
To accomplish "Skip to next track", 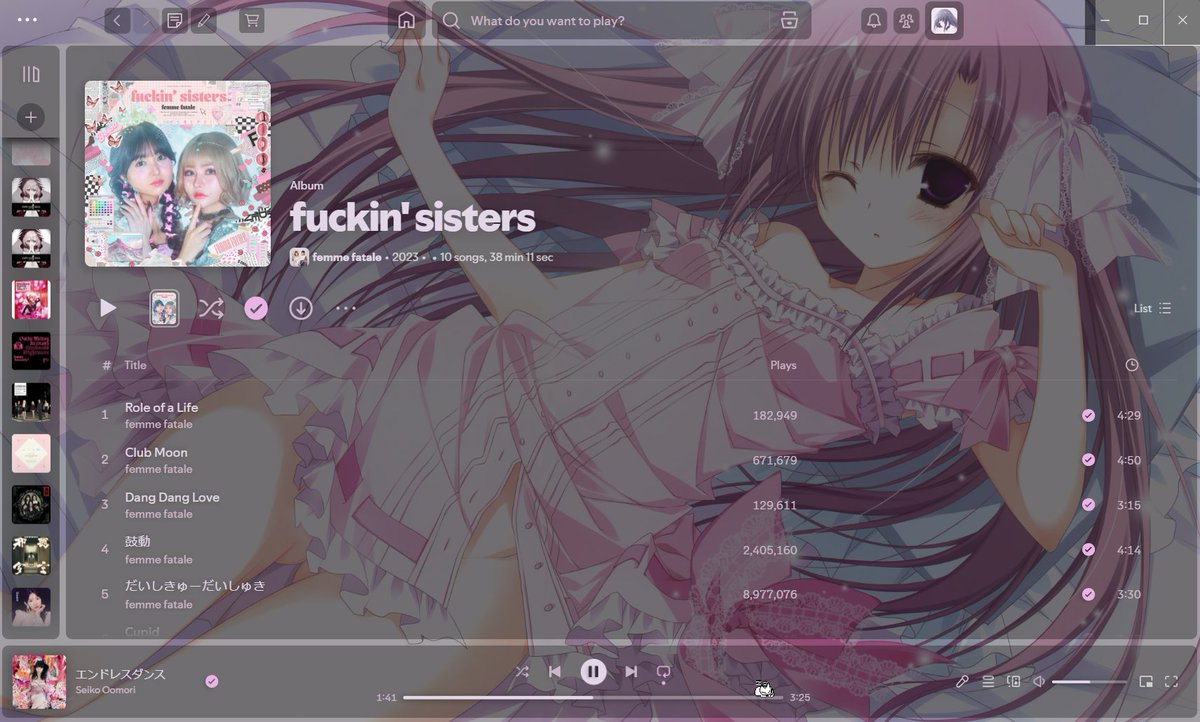I will 631,672.
